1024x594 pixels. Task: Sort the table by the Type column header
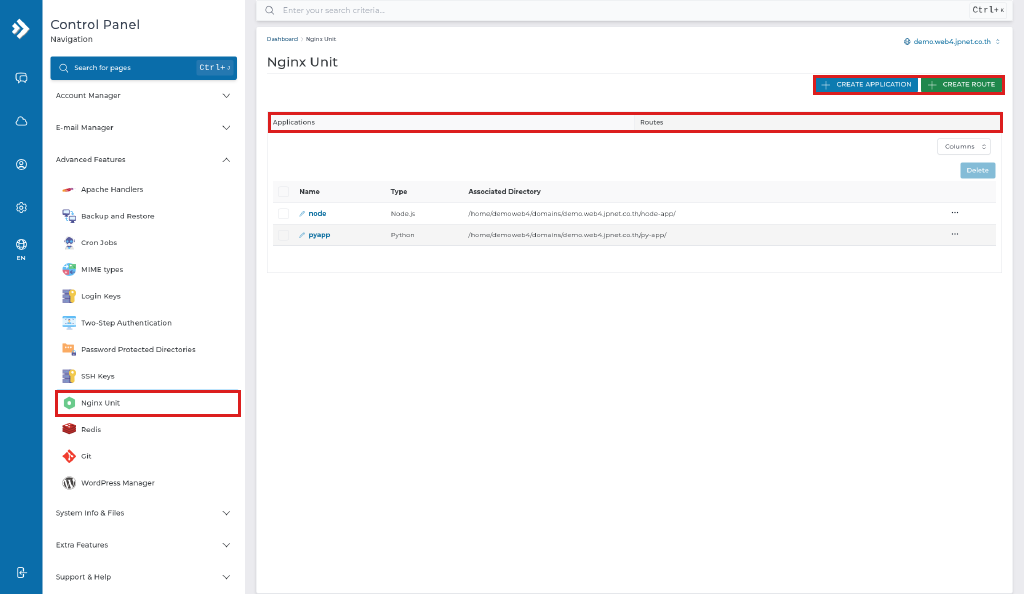399,192
